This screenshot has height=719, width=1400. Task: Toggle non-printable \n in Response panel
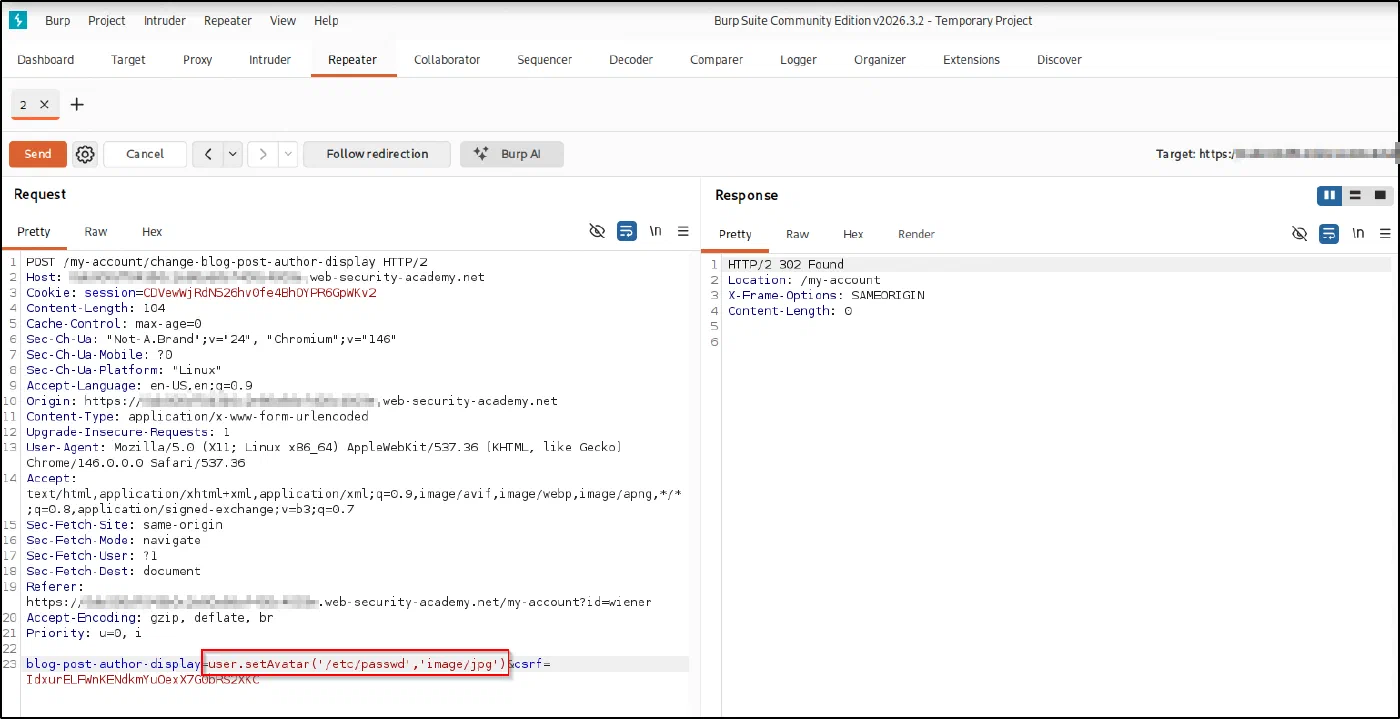pos(1358,233)
